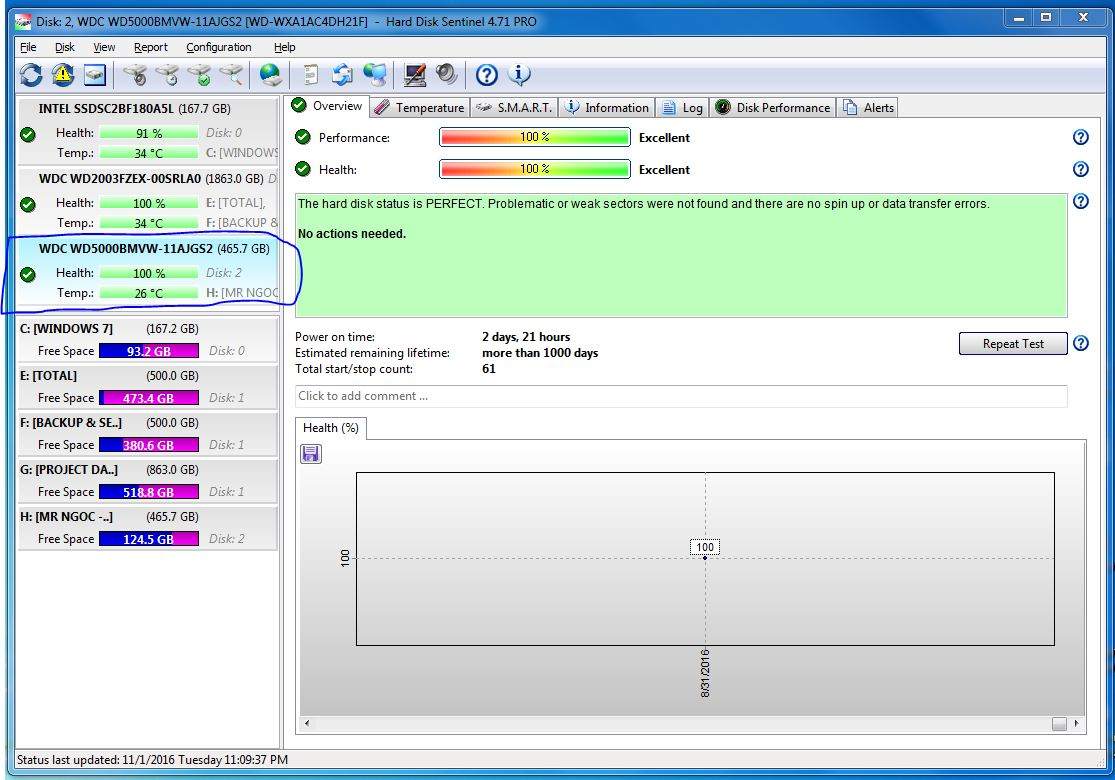The height and width of the screenshot is (780, 1115).
Task: Click the Health 100 % gauge bar in Overview
Action: pos(535,169)
